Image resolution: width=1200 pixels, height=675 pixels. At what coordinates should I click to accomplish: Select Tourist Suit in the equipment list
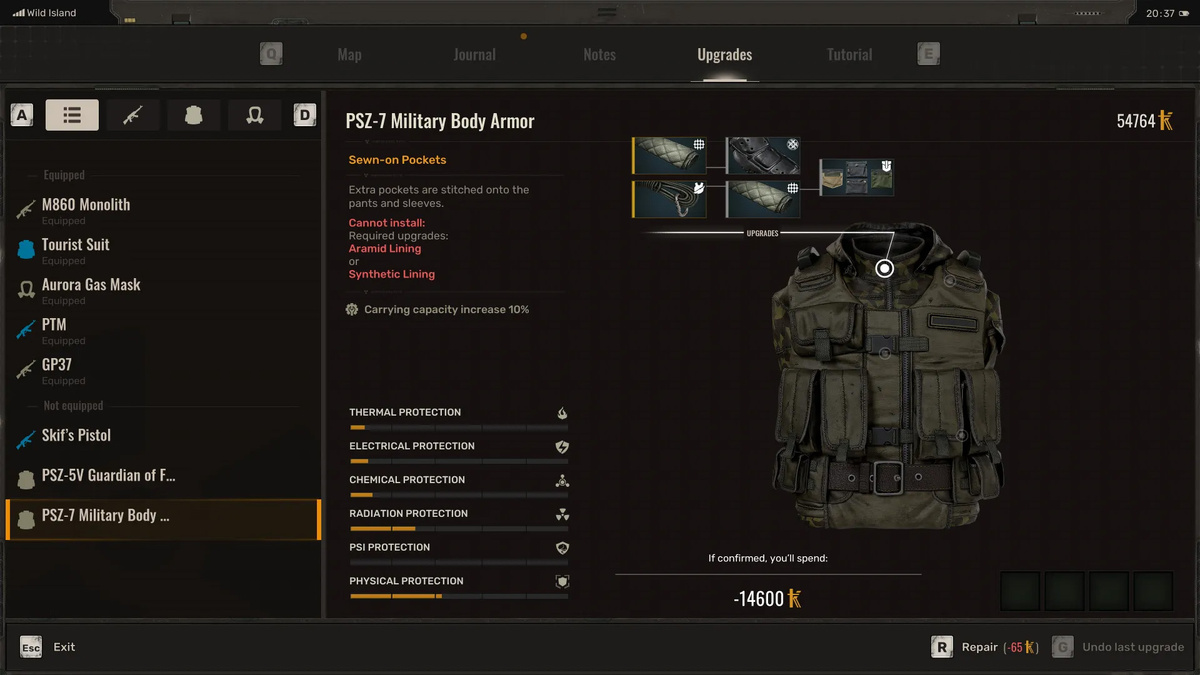coord(163,249)
